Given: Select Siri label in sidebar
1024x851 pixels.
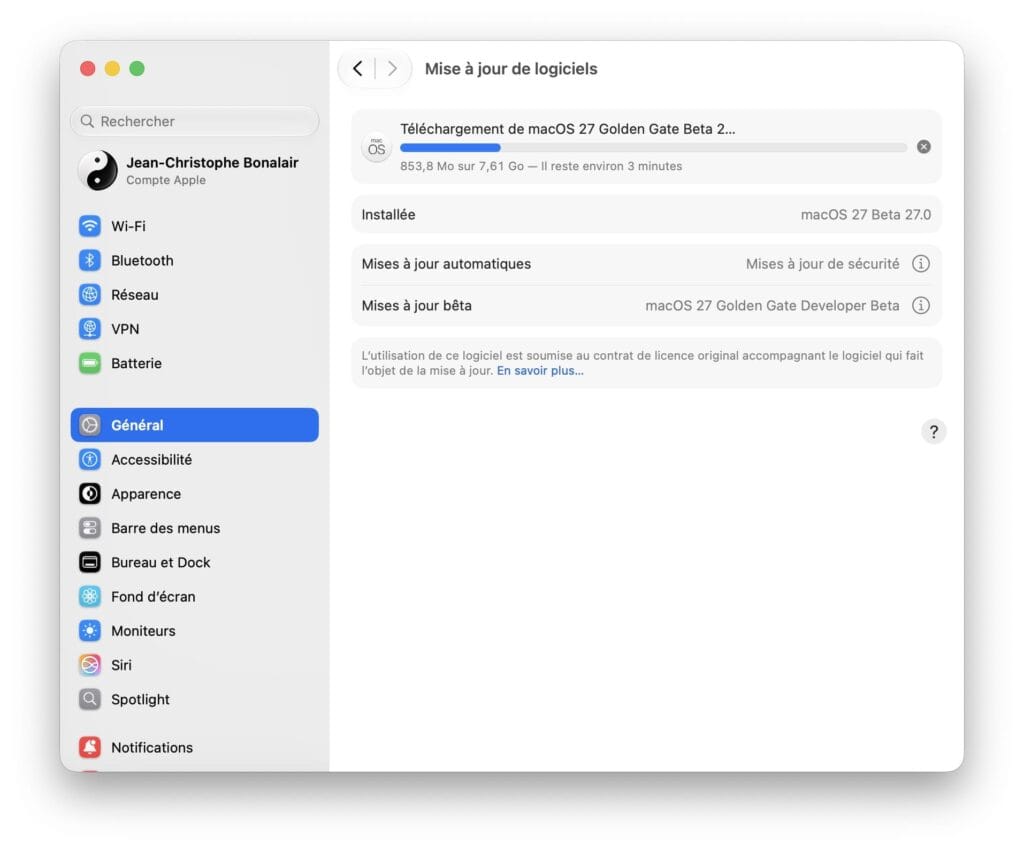Looking at the screenshot, I should pyautogui.click(x=121, y=665).
